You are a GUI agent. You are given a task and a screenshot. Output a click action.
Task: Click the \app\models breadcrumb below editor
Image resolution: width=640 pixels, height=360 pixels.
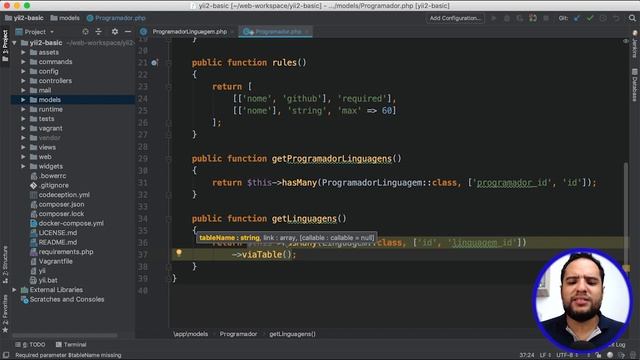pos(191,334)
